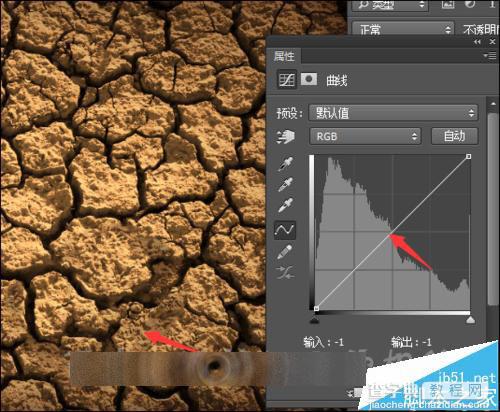Image resolution: width=500 pixels, height=412 pixels.
Task: Pick the gray point eyedropper
Action: pos(286,184)
